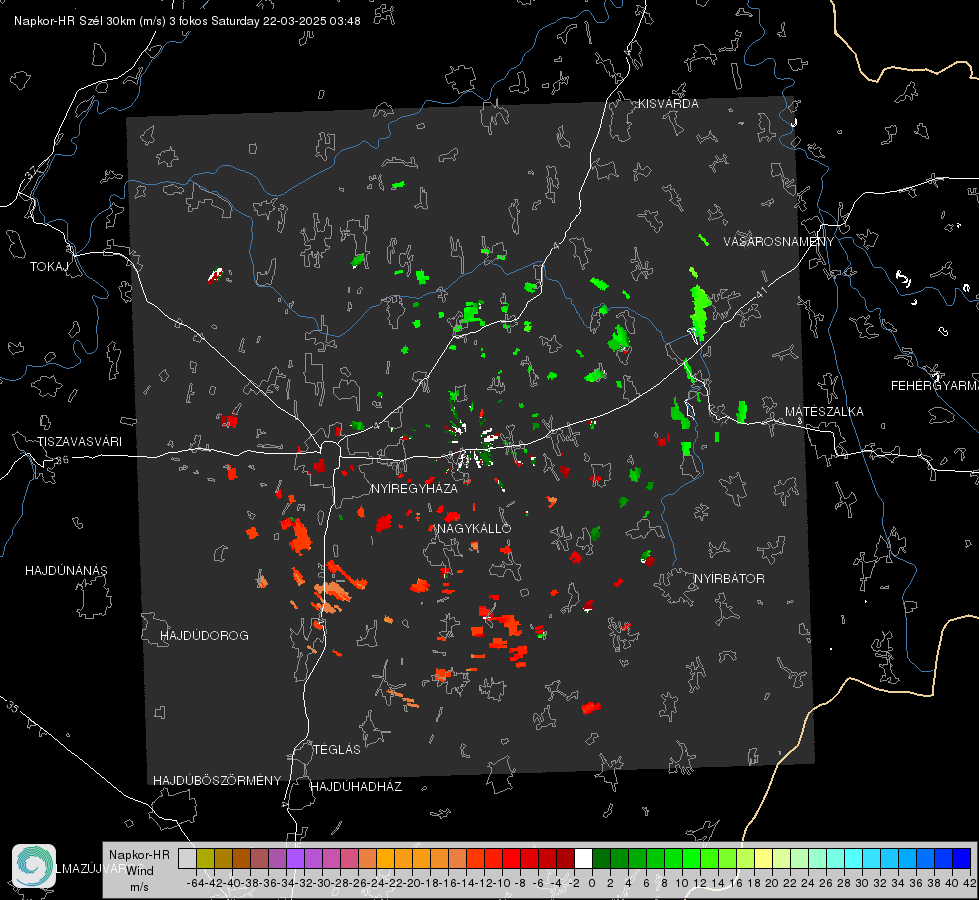Click the KISVÁRDA label on the map
Viewport: 979px width, 900px height.
tap(668, 104)
